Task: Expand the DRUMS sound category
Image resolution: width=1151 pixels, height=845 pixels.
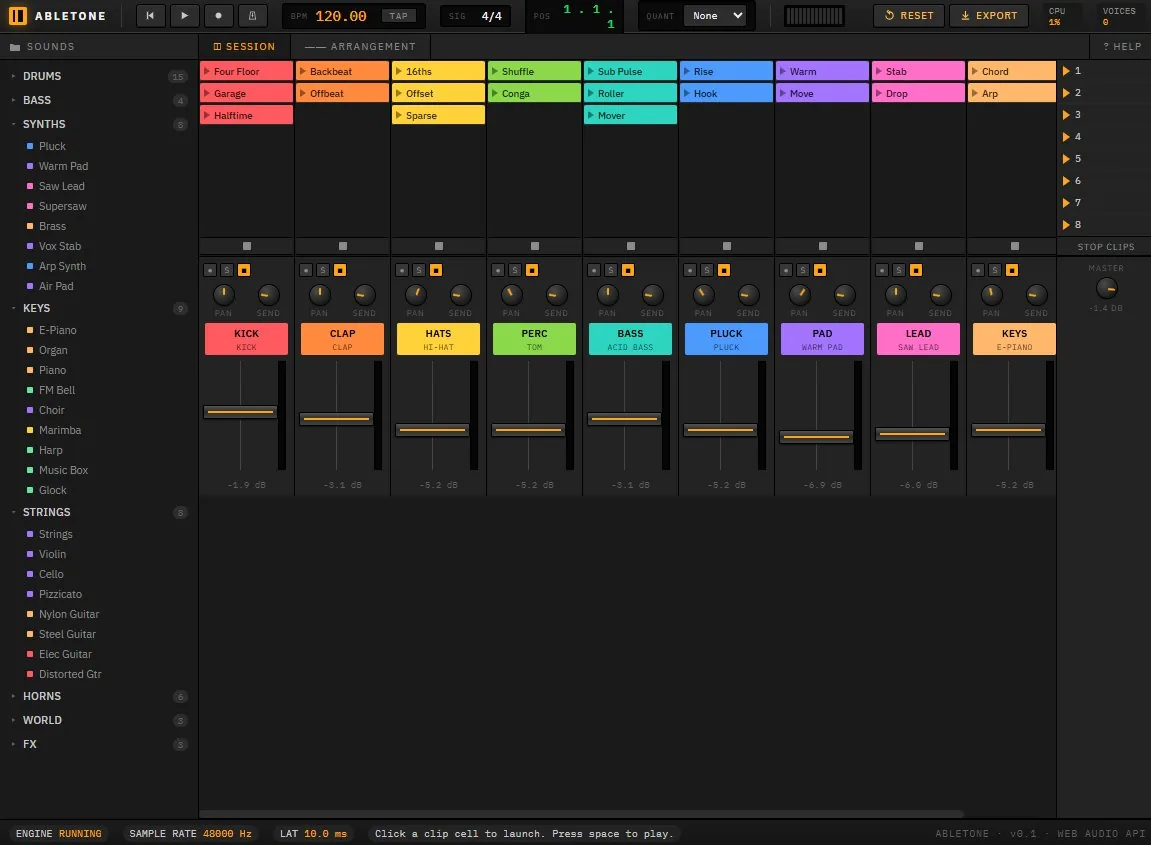Action: point(99,76)
